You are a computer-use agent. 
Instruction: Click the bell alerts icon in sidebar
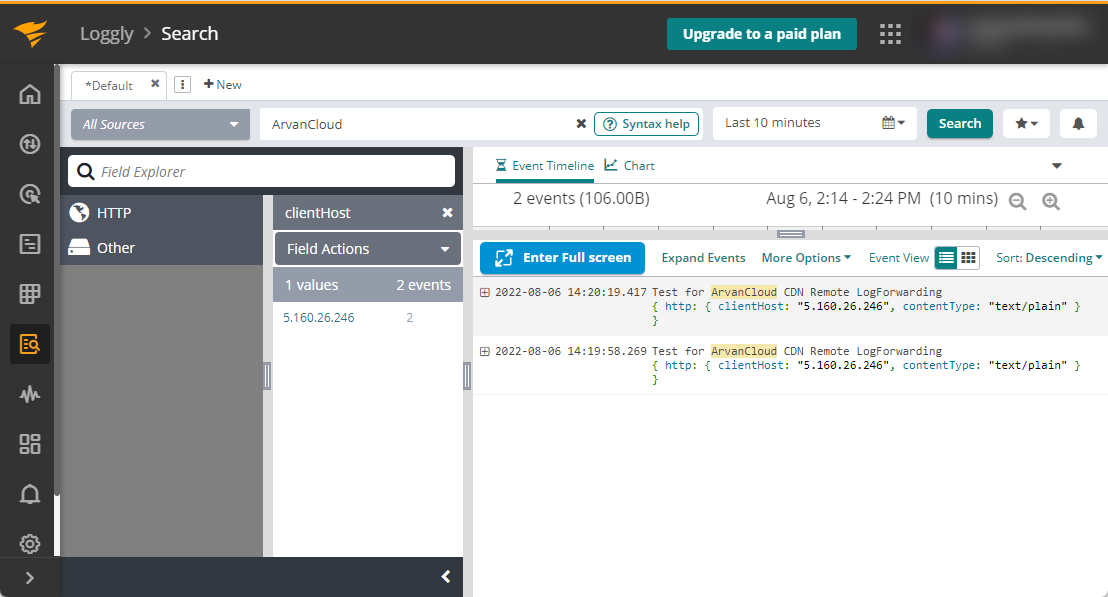tap(30, 494)
